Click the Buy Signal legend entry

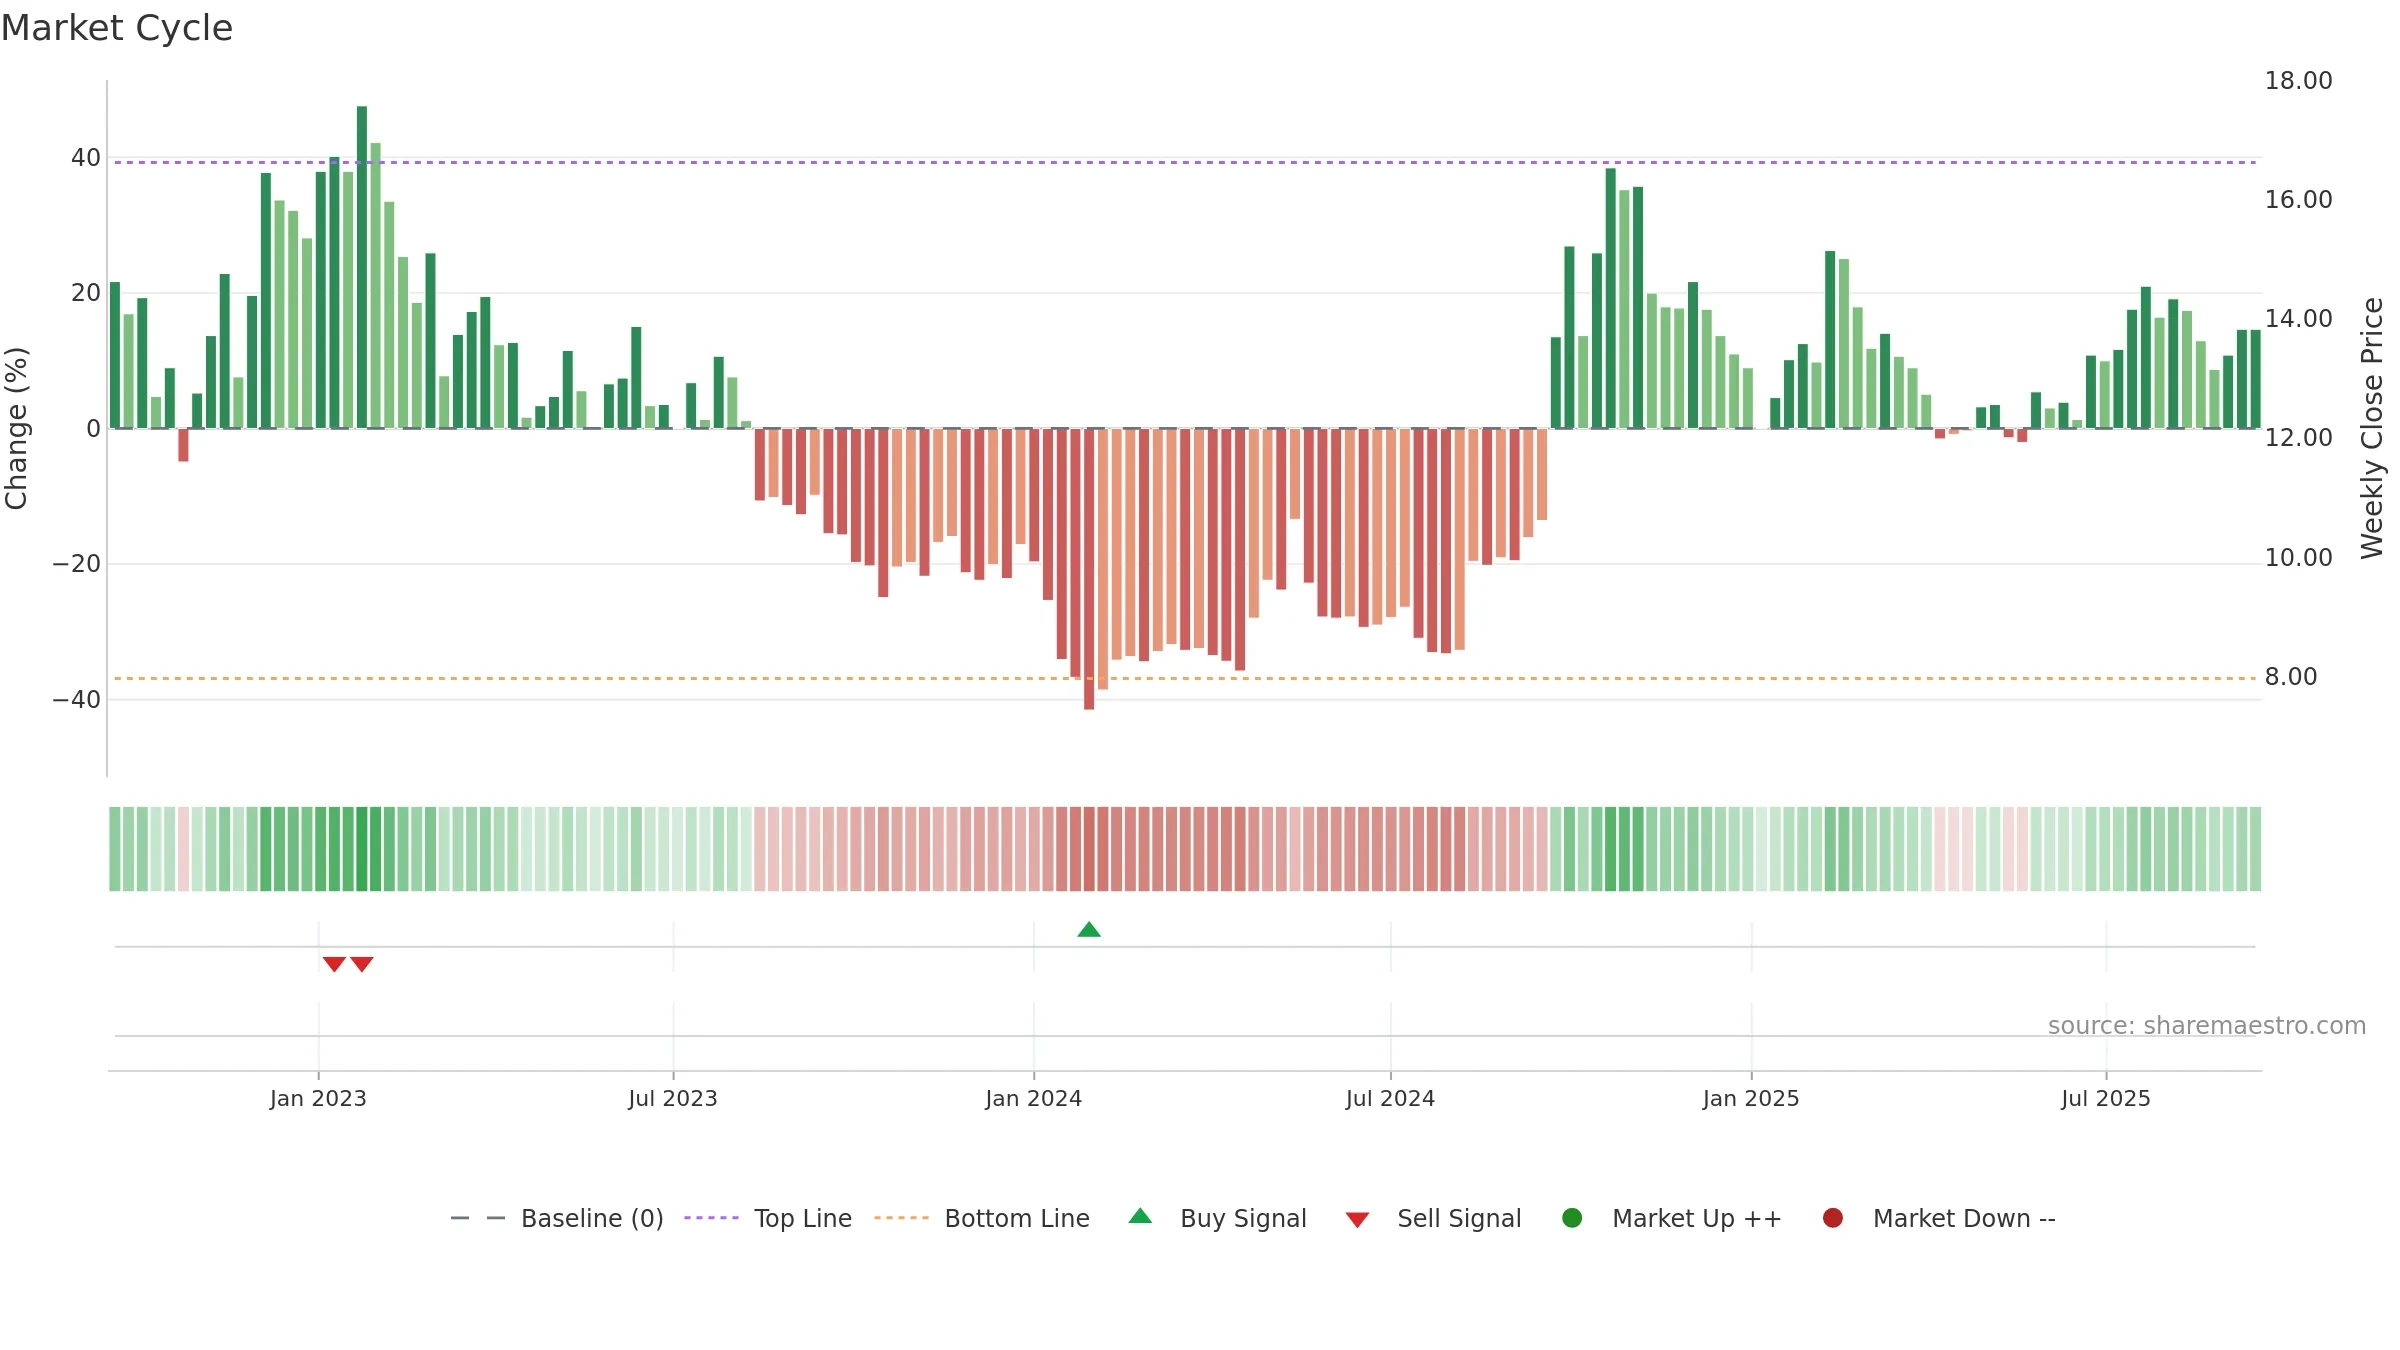(1217, 1218)
